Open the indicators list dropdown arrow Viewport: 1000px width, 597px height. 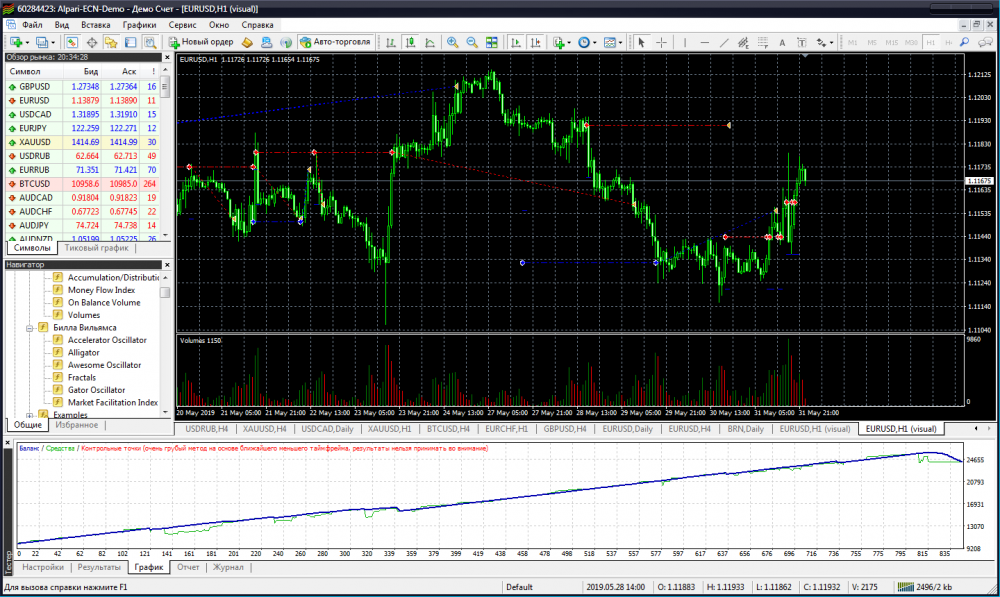[569, 43]
